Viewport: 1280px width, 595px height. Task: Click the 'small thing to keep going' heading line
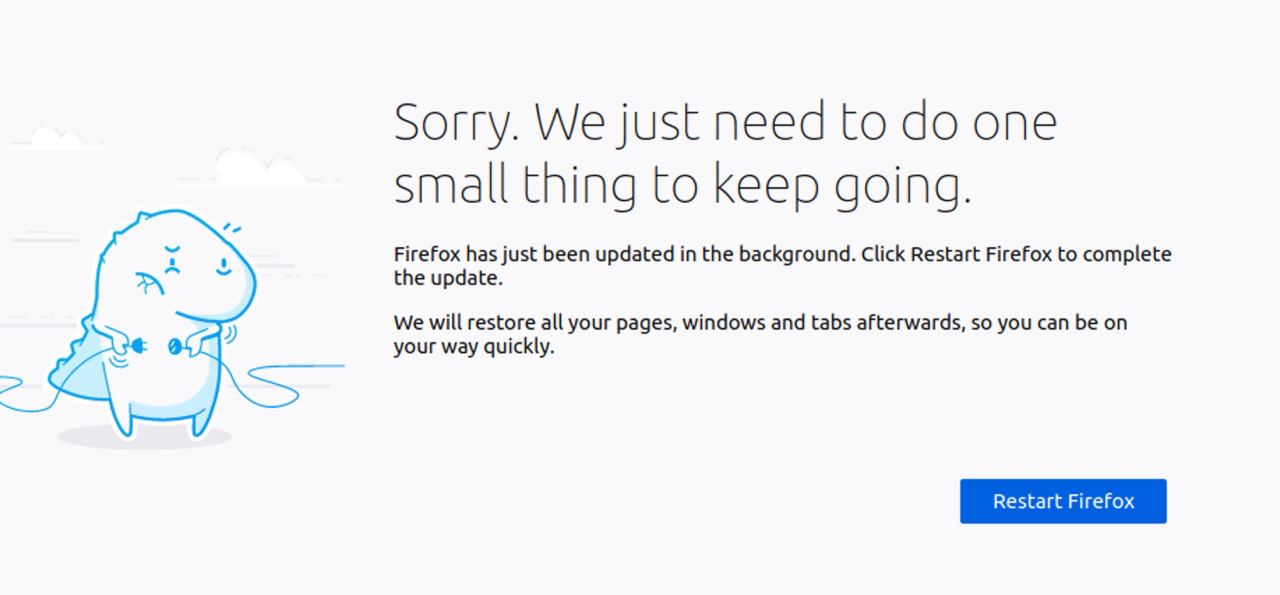point(682,186)
